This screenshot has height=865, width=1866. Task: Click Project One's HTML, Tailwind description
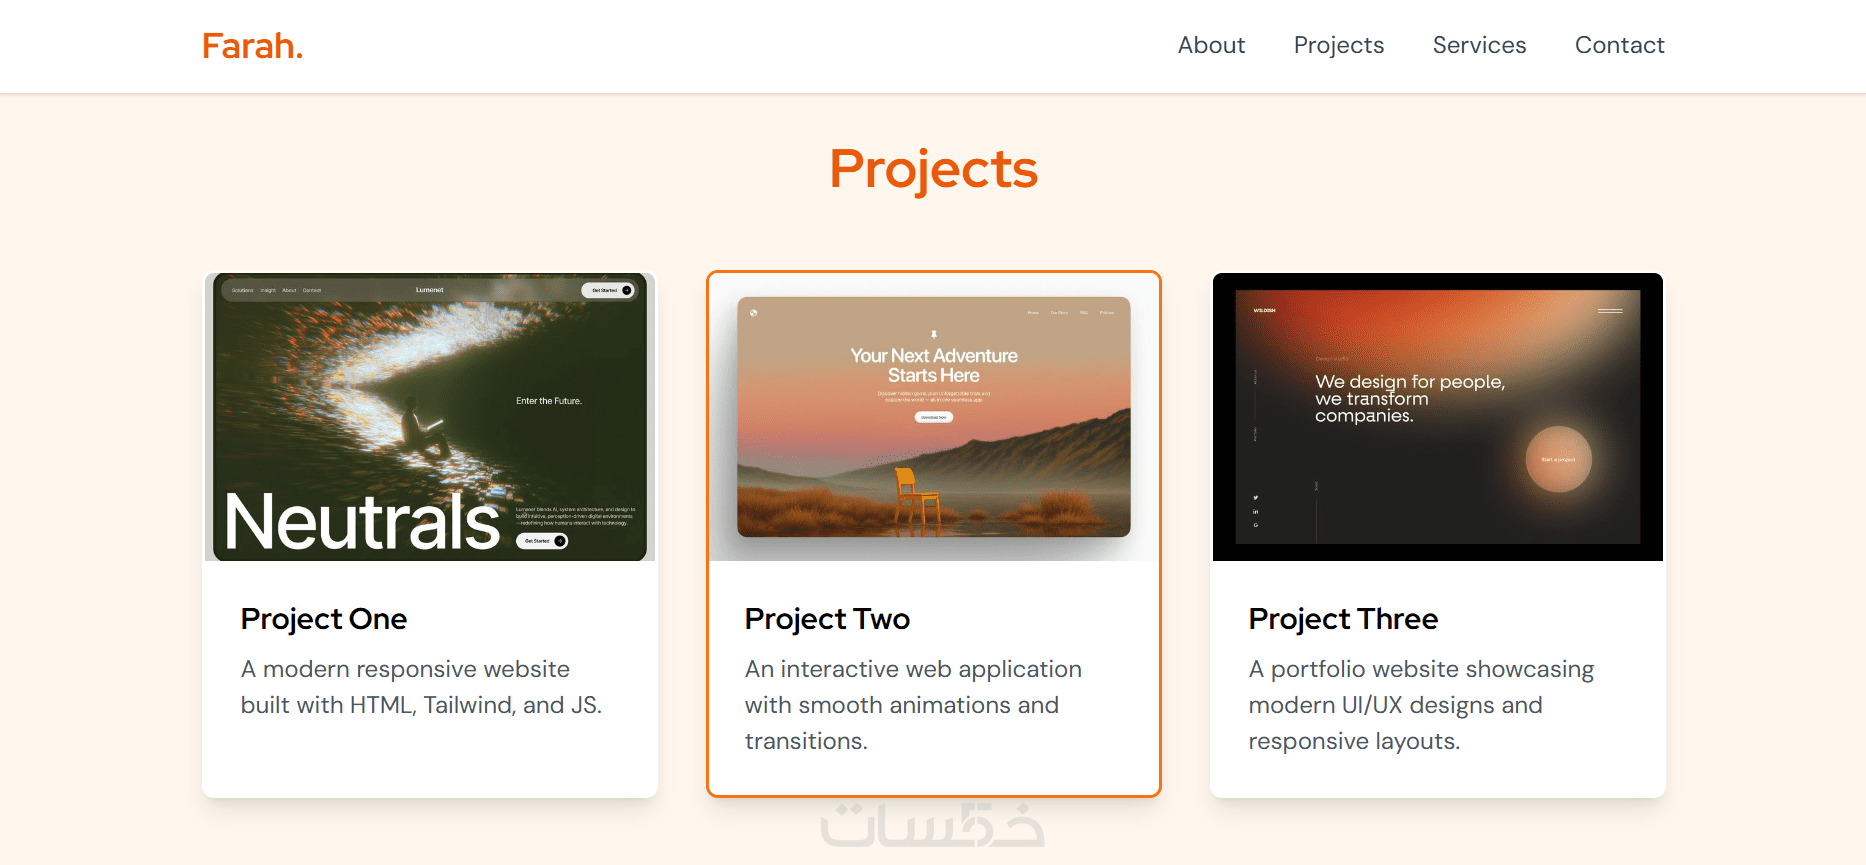click(421, 687)
